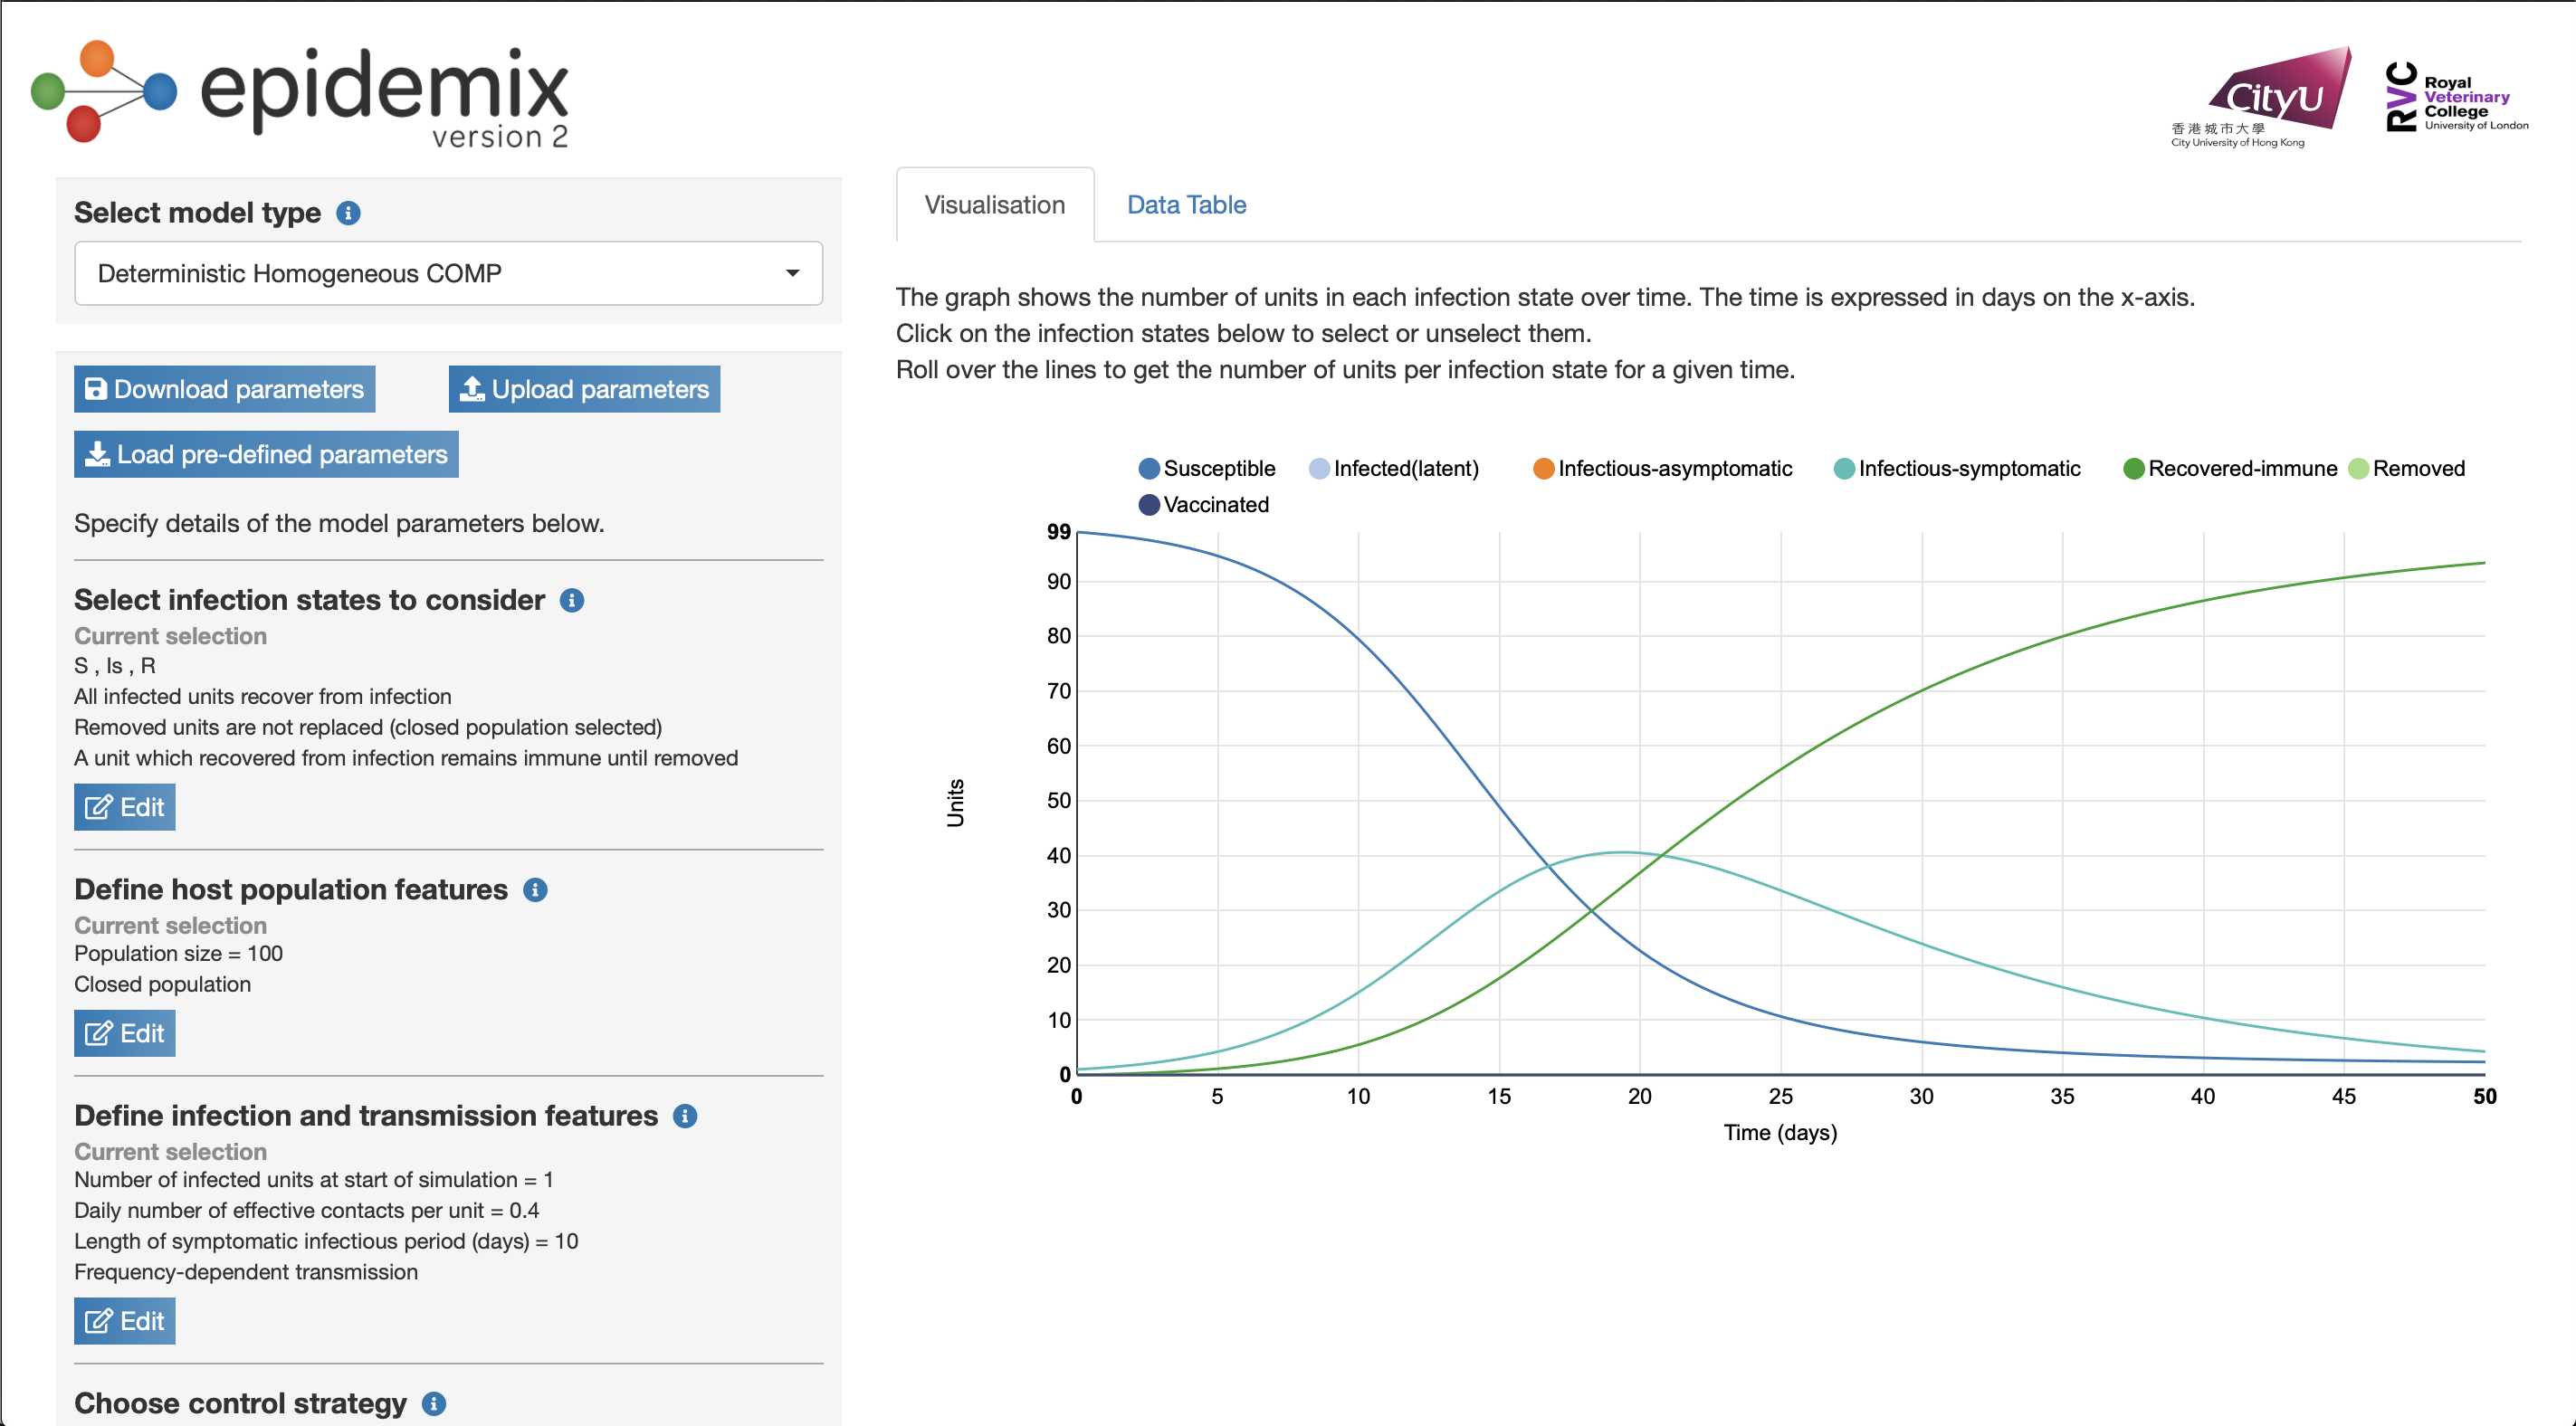Click the dropdown arrow of model selector

click(792, 273)
